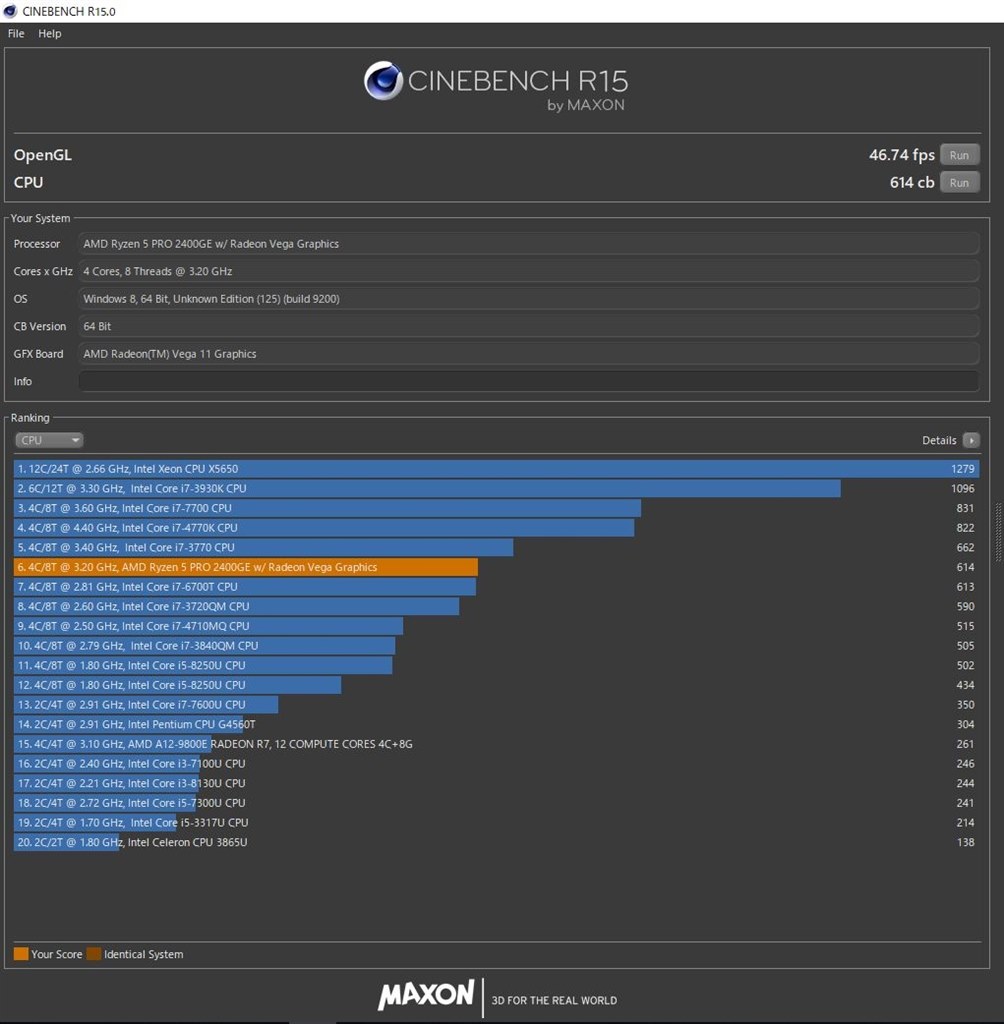Select ranking row Intel Core i7-7600U
1004x1024 pixels.
click(496, 705)
